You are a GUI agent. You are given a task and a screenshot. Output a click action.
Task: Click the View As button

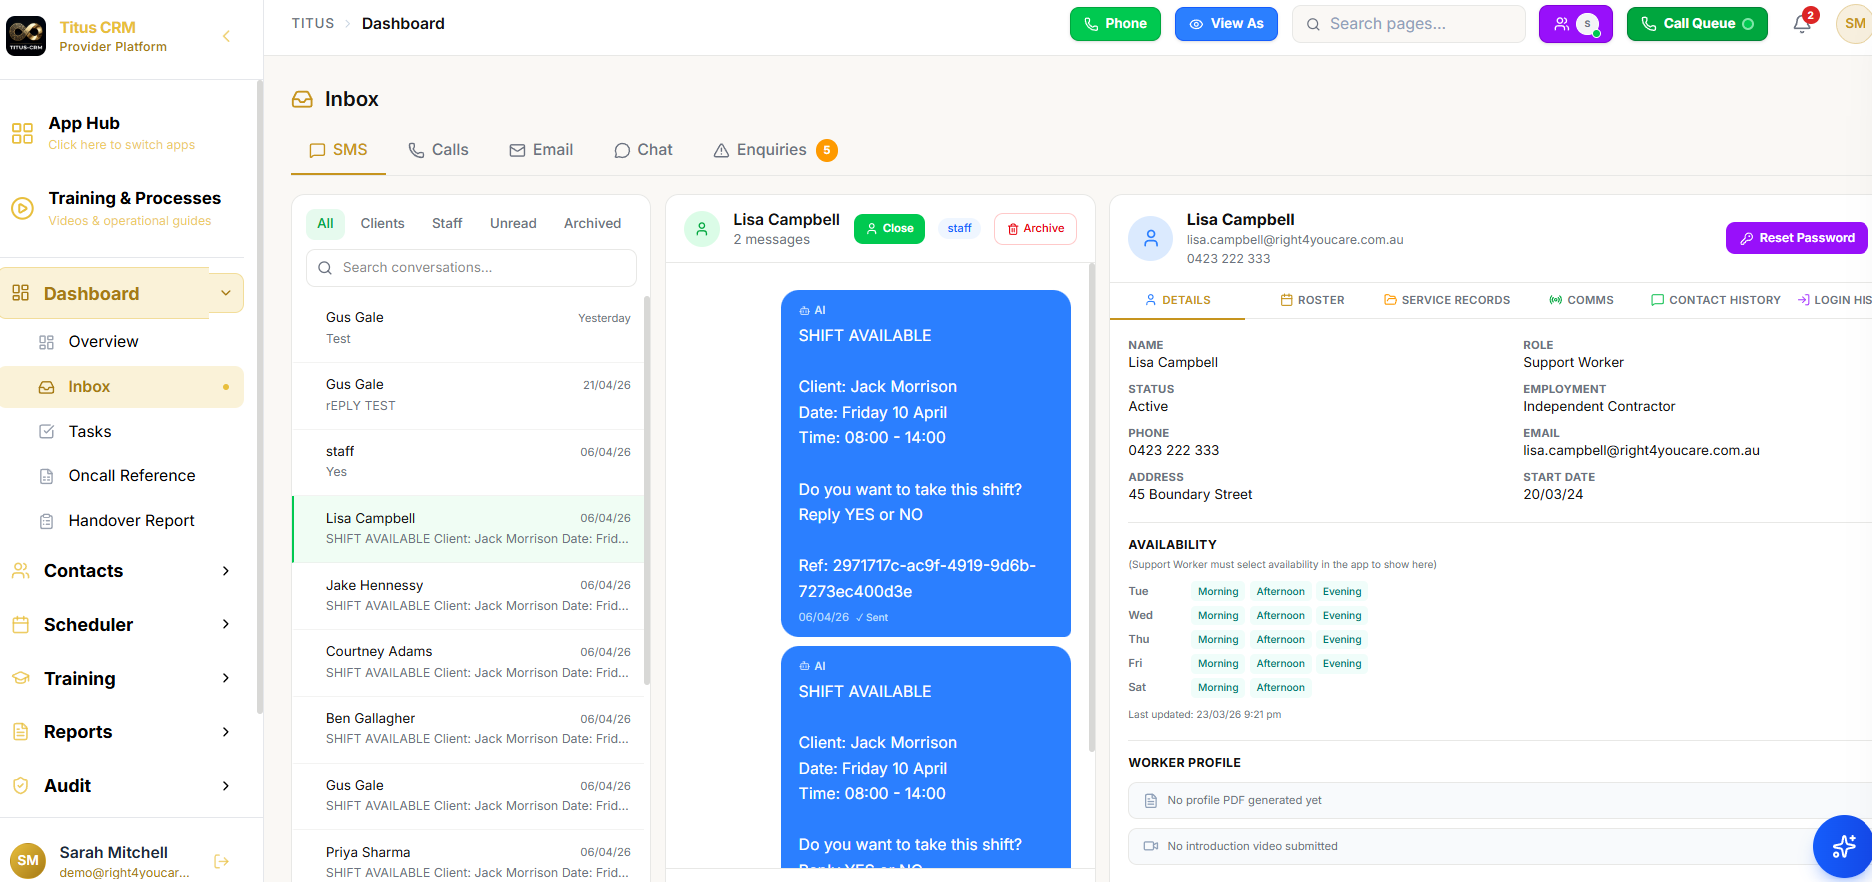tap(1226, 24)
